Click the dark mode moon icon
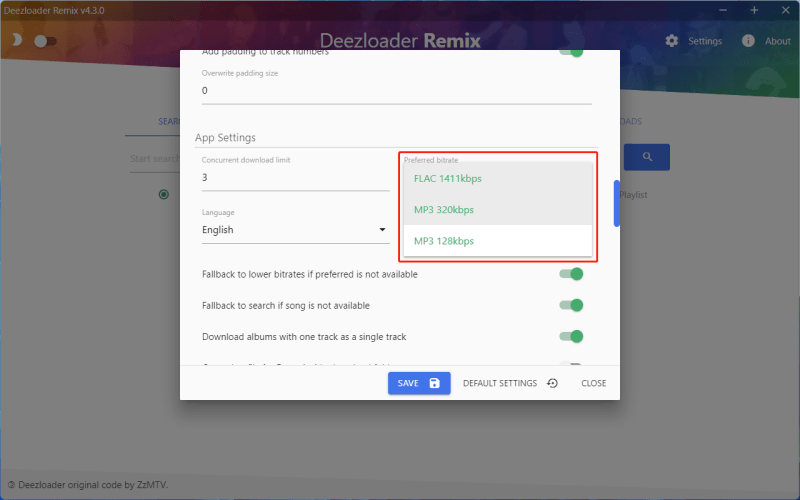 click(16, 41)
